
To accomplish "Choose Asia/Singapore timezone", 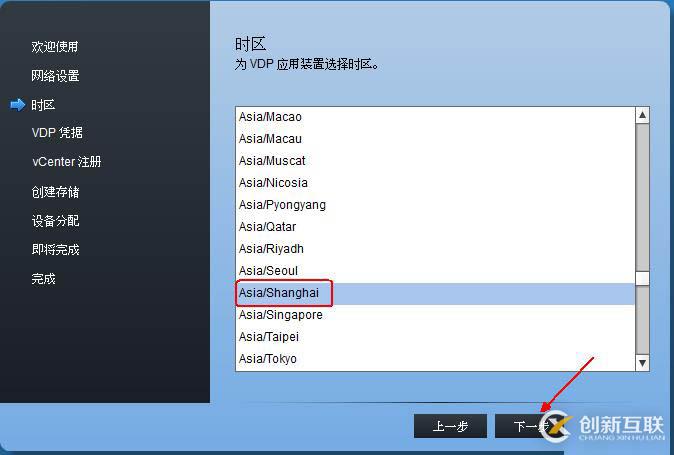I will [435, 315].
